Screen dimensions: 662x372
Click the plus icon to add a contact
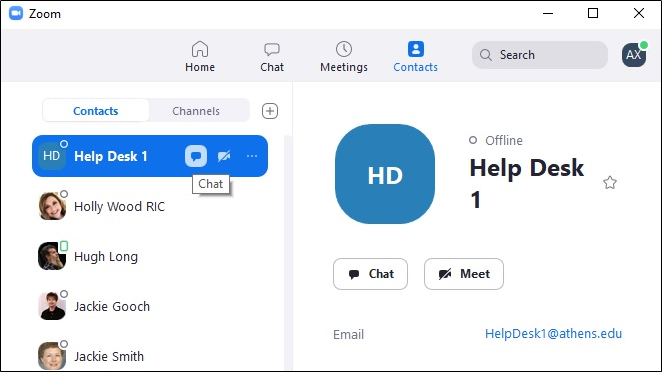click(270, 111)
